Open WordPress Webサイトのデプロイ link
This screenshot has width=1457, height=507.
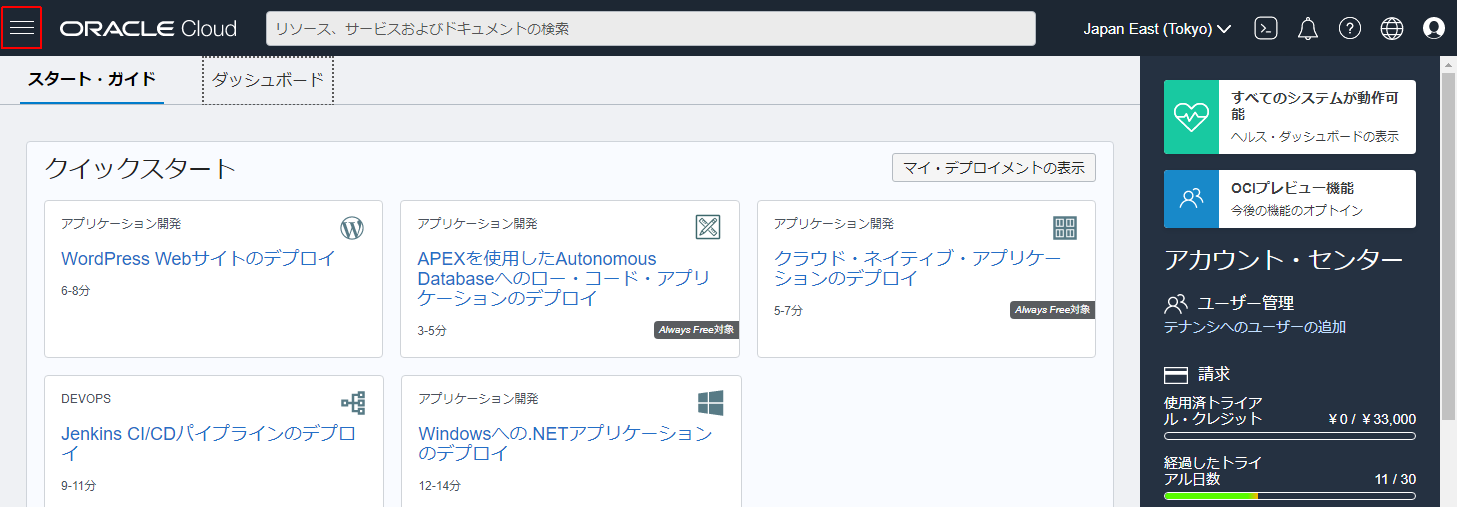coord(198,259)
